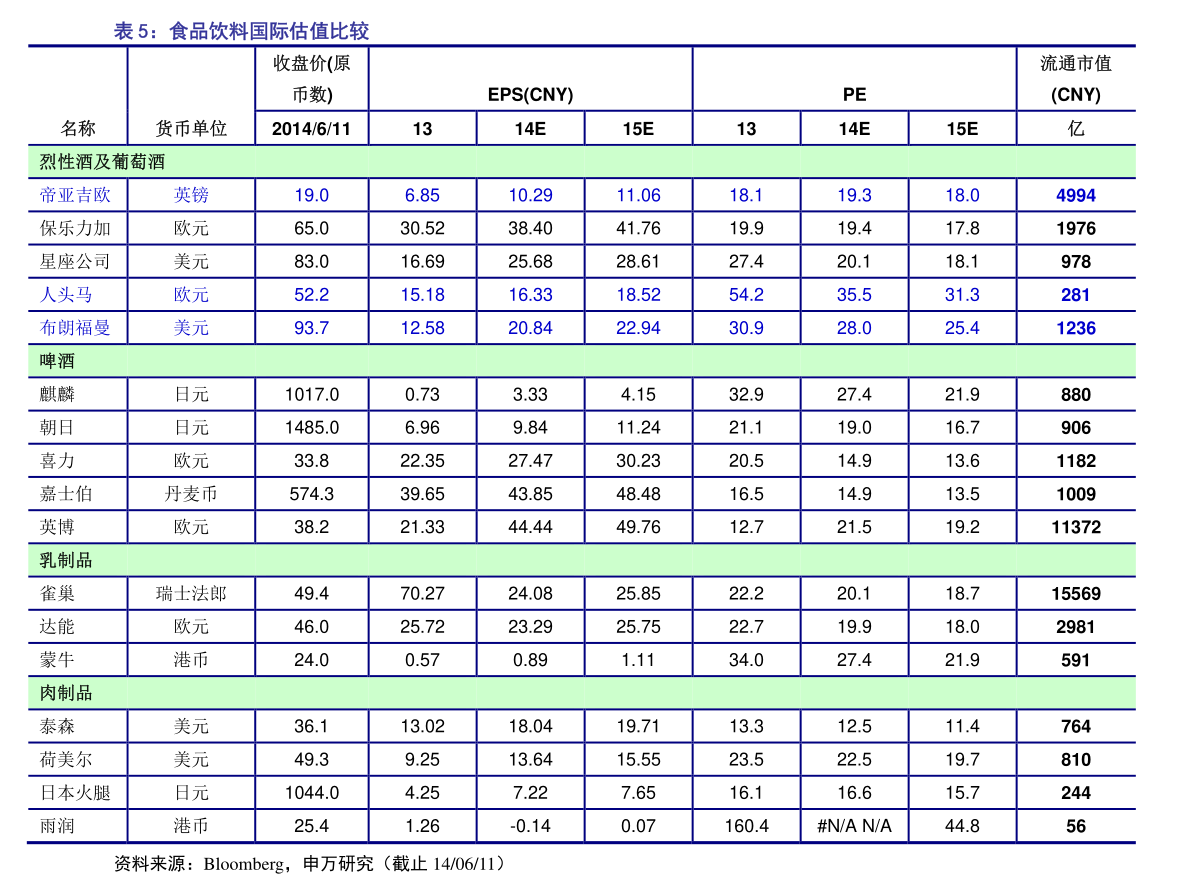The width and height of the screenshot is (1191, 892).
Task: Click 日本火腿 closing price 1044.0
Action: pos(311,792)
